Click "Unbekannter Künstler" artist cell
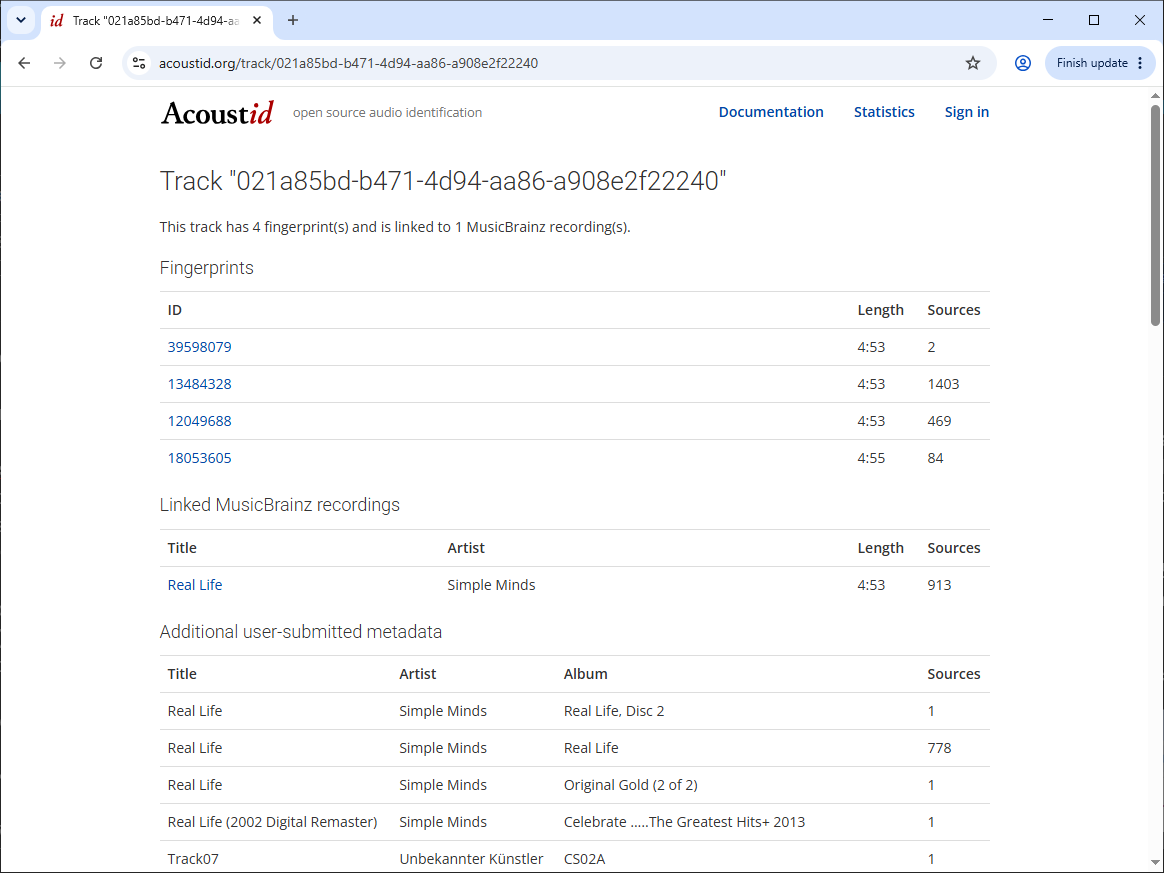1164x873 pixels. click(471, 859)
